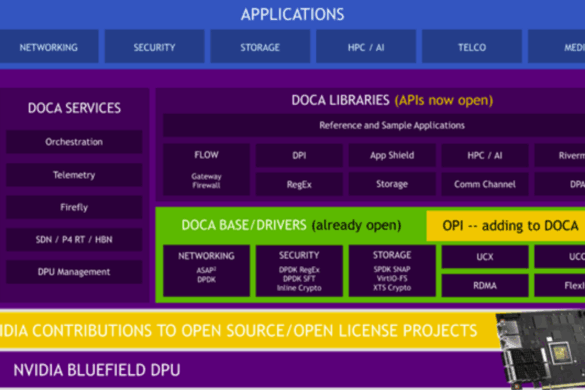Click the APPLICATIONS heading
The image size is (585, 390).
click(x=292, y=15)
